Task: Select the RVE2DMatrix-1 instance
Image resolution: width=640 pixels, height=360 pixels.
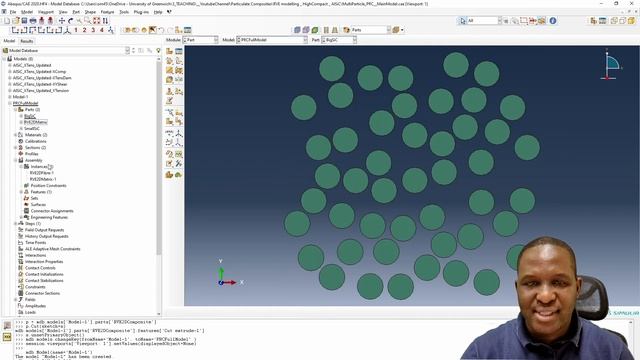Action: 43,179
